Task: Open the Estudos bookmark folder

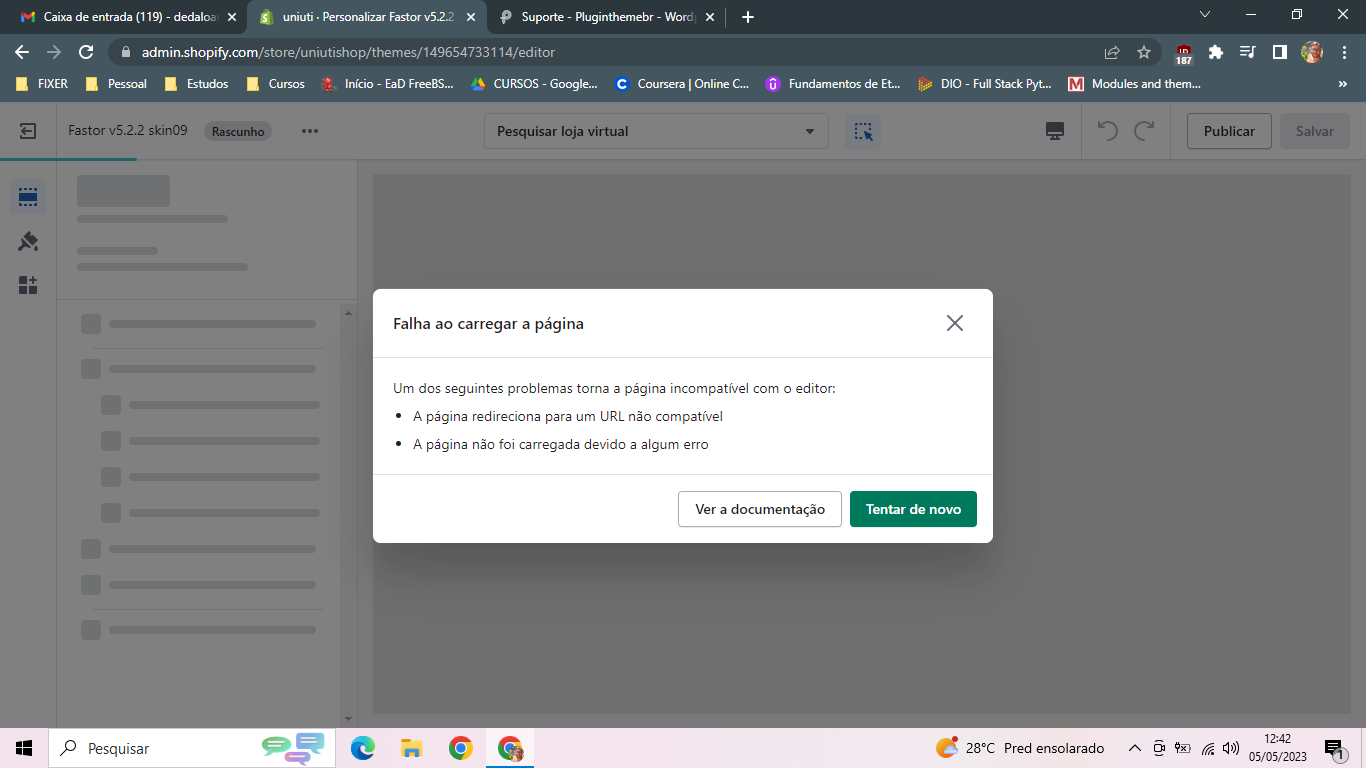Action: (x=196, y=84)
